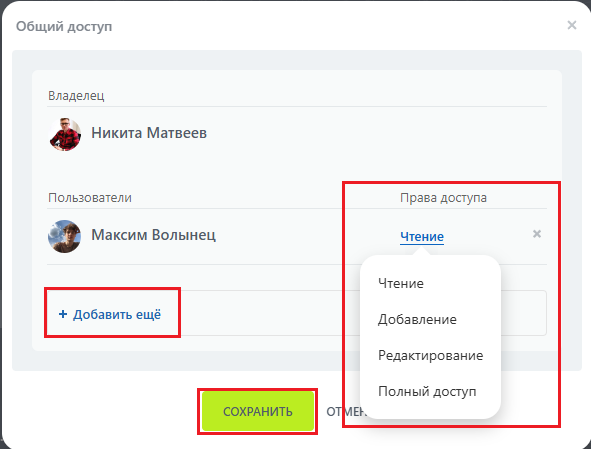Viewport: 591px width, 449px height.
Task: Close the Общий доступ dialog
Action: [572, 25]
